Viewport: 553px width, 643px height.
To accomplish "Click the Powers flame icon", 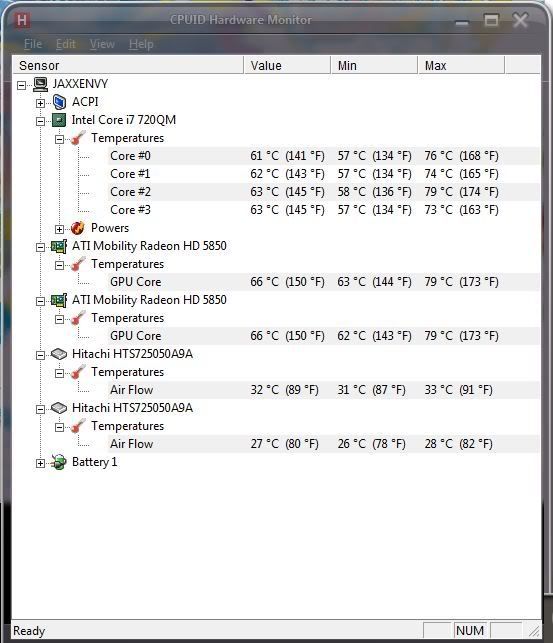I will [x=77, y=228].
